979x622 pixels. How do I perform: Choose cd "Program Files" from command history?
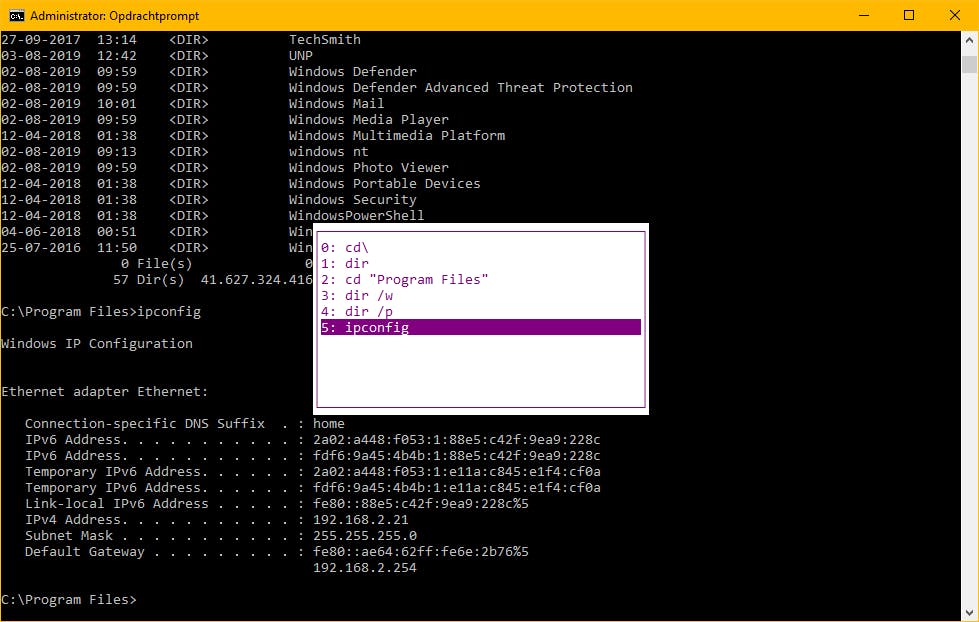pos(404,279)
